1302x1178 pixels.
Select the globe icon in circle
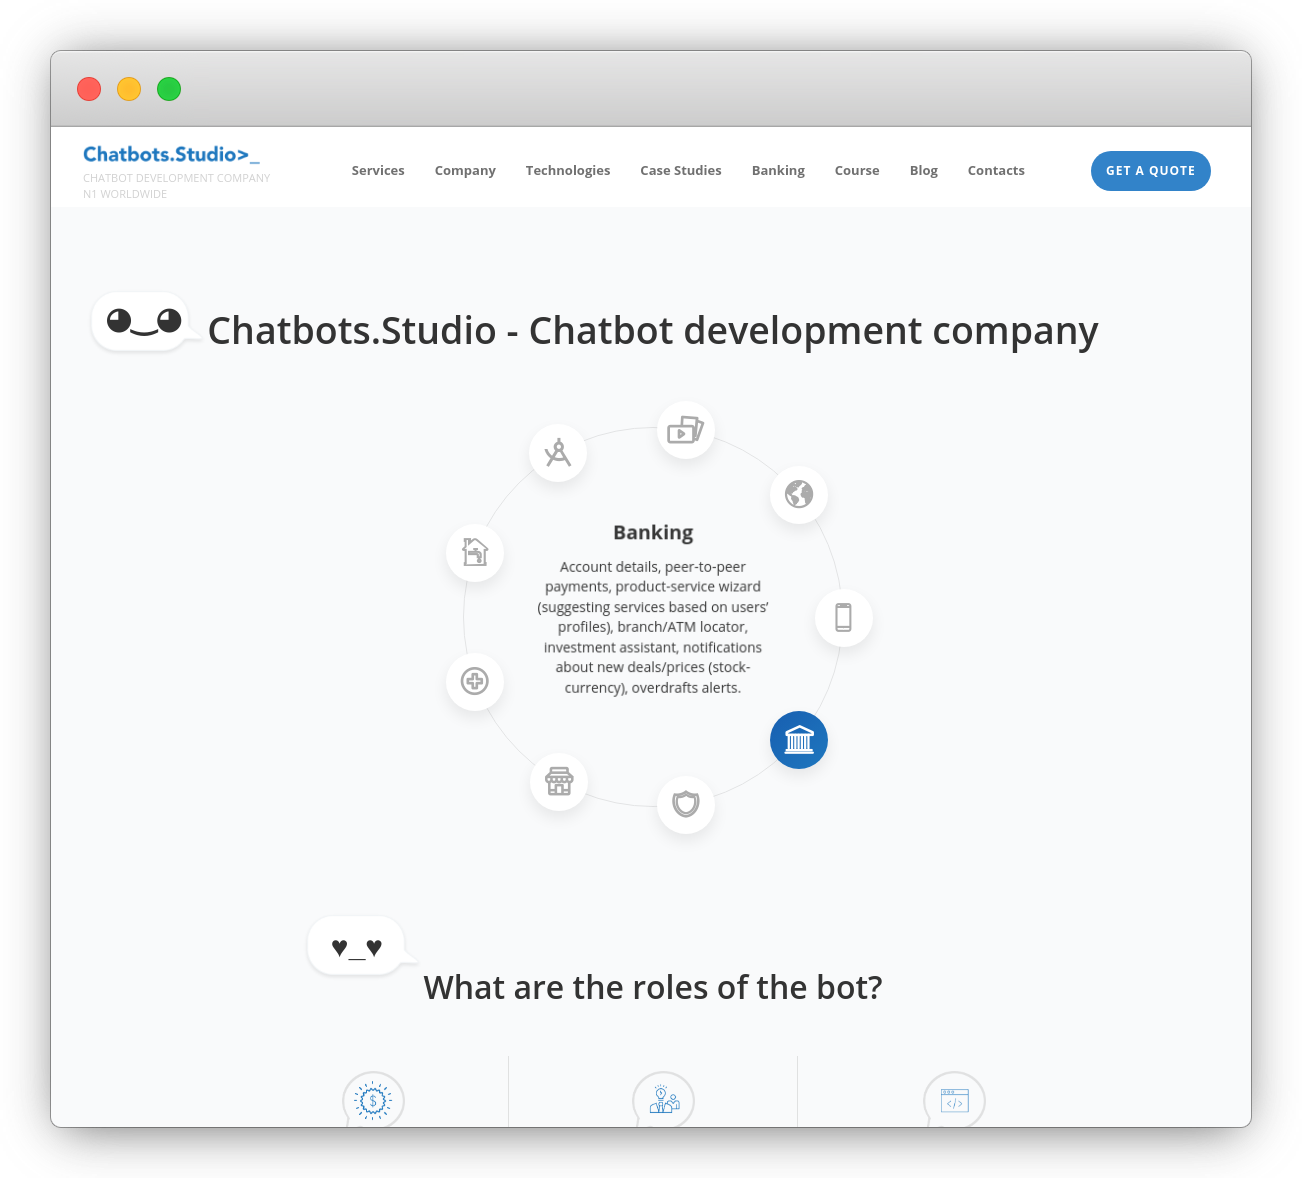pos(799,494)
